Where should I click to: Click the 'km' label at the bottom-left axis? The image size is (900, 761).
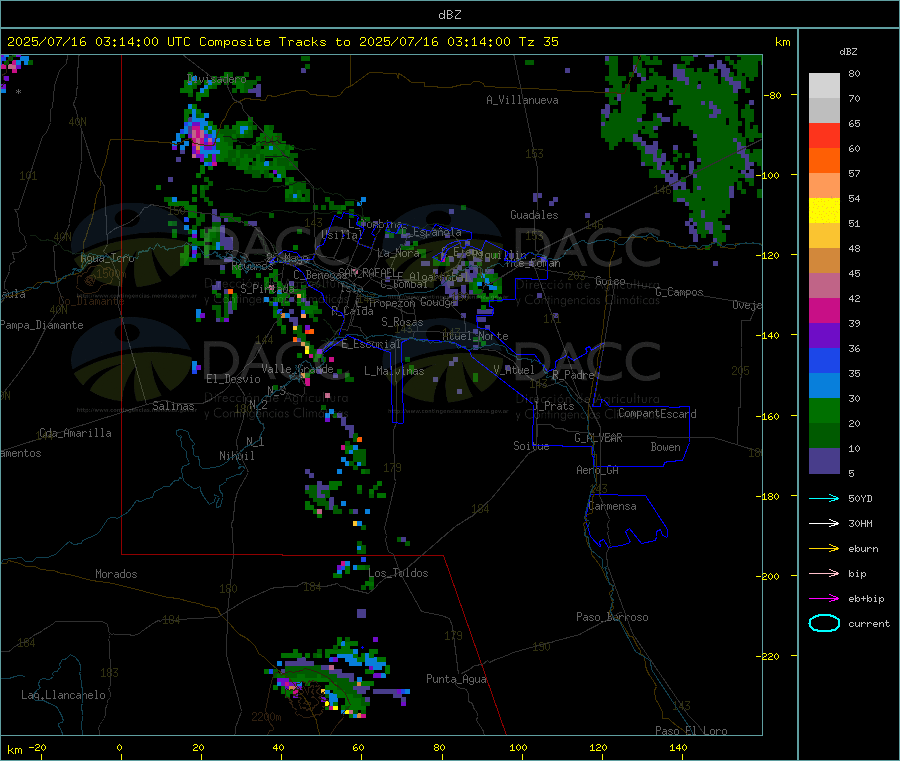(14, 750)
